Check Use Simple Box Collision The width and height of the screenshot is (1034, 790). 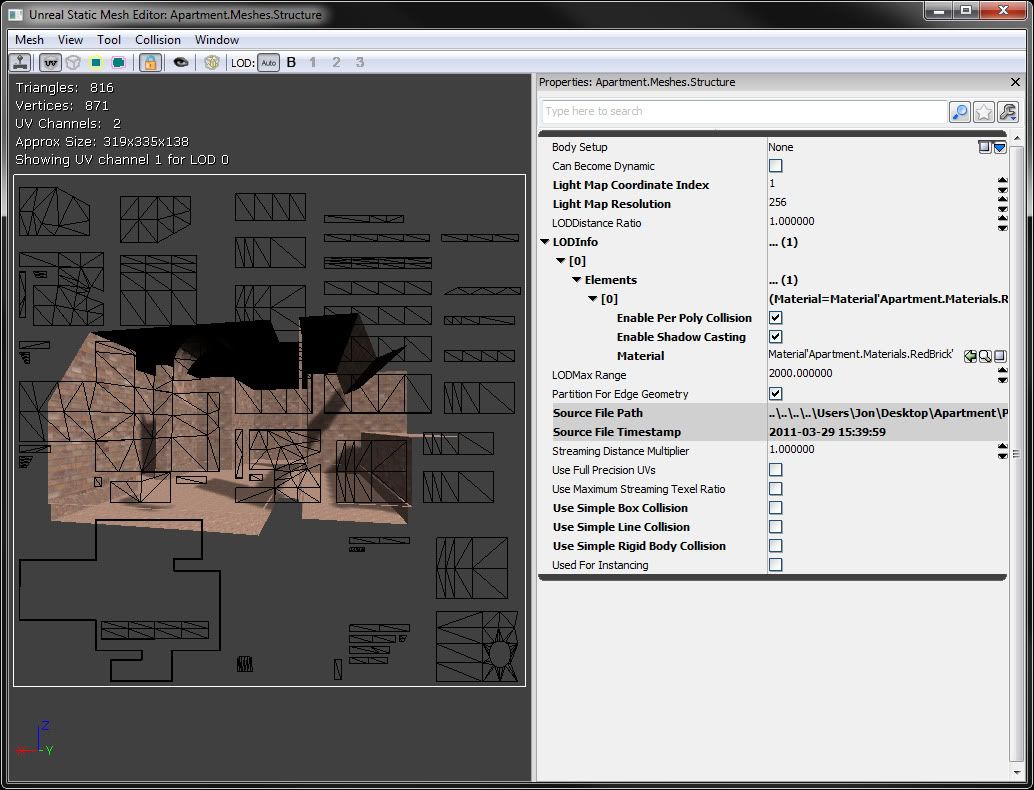(776, 508)
